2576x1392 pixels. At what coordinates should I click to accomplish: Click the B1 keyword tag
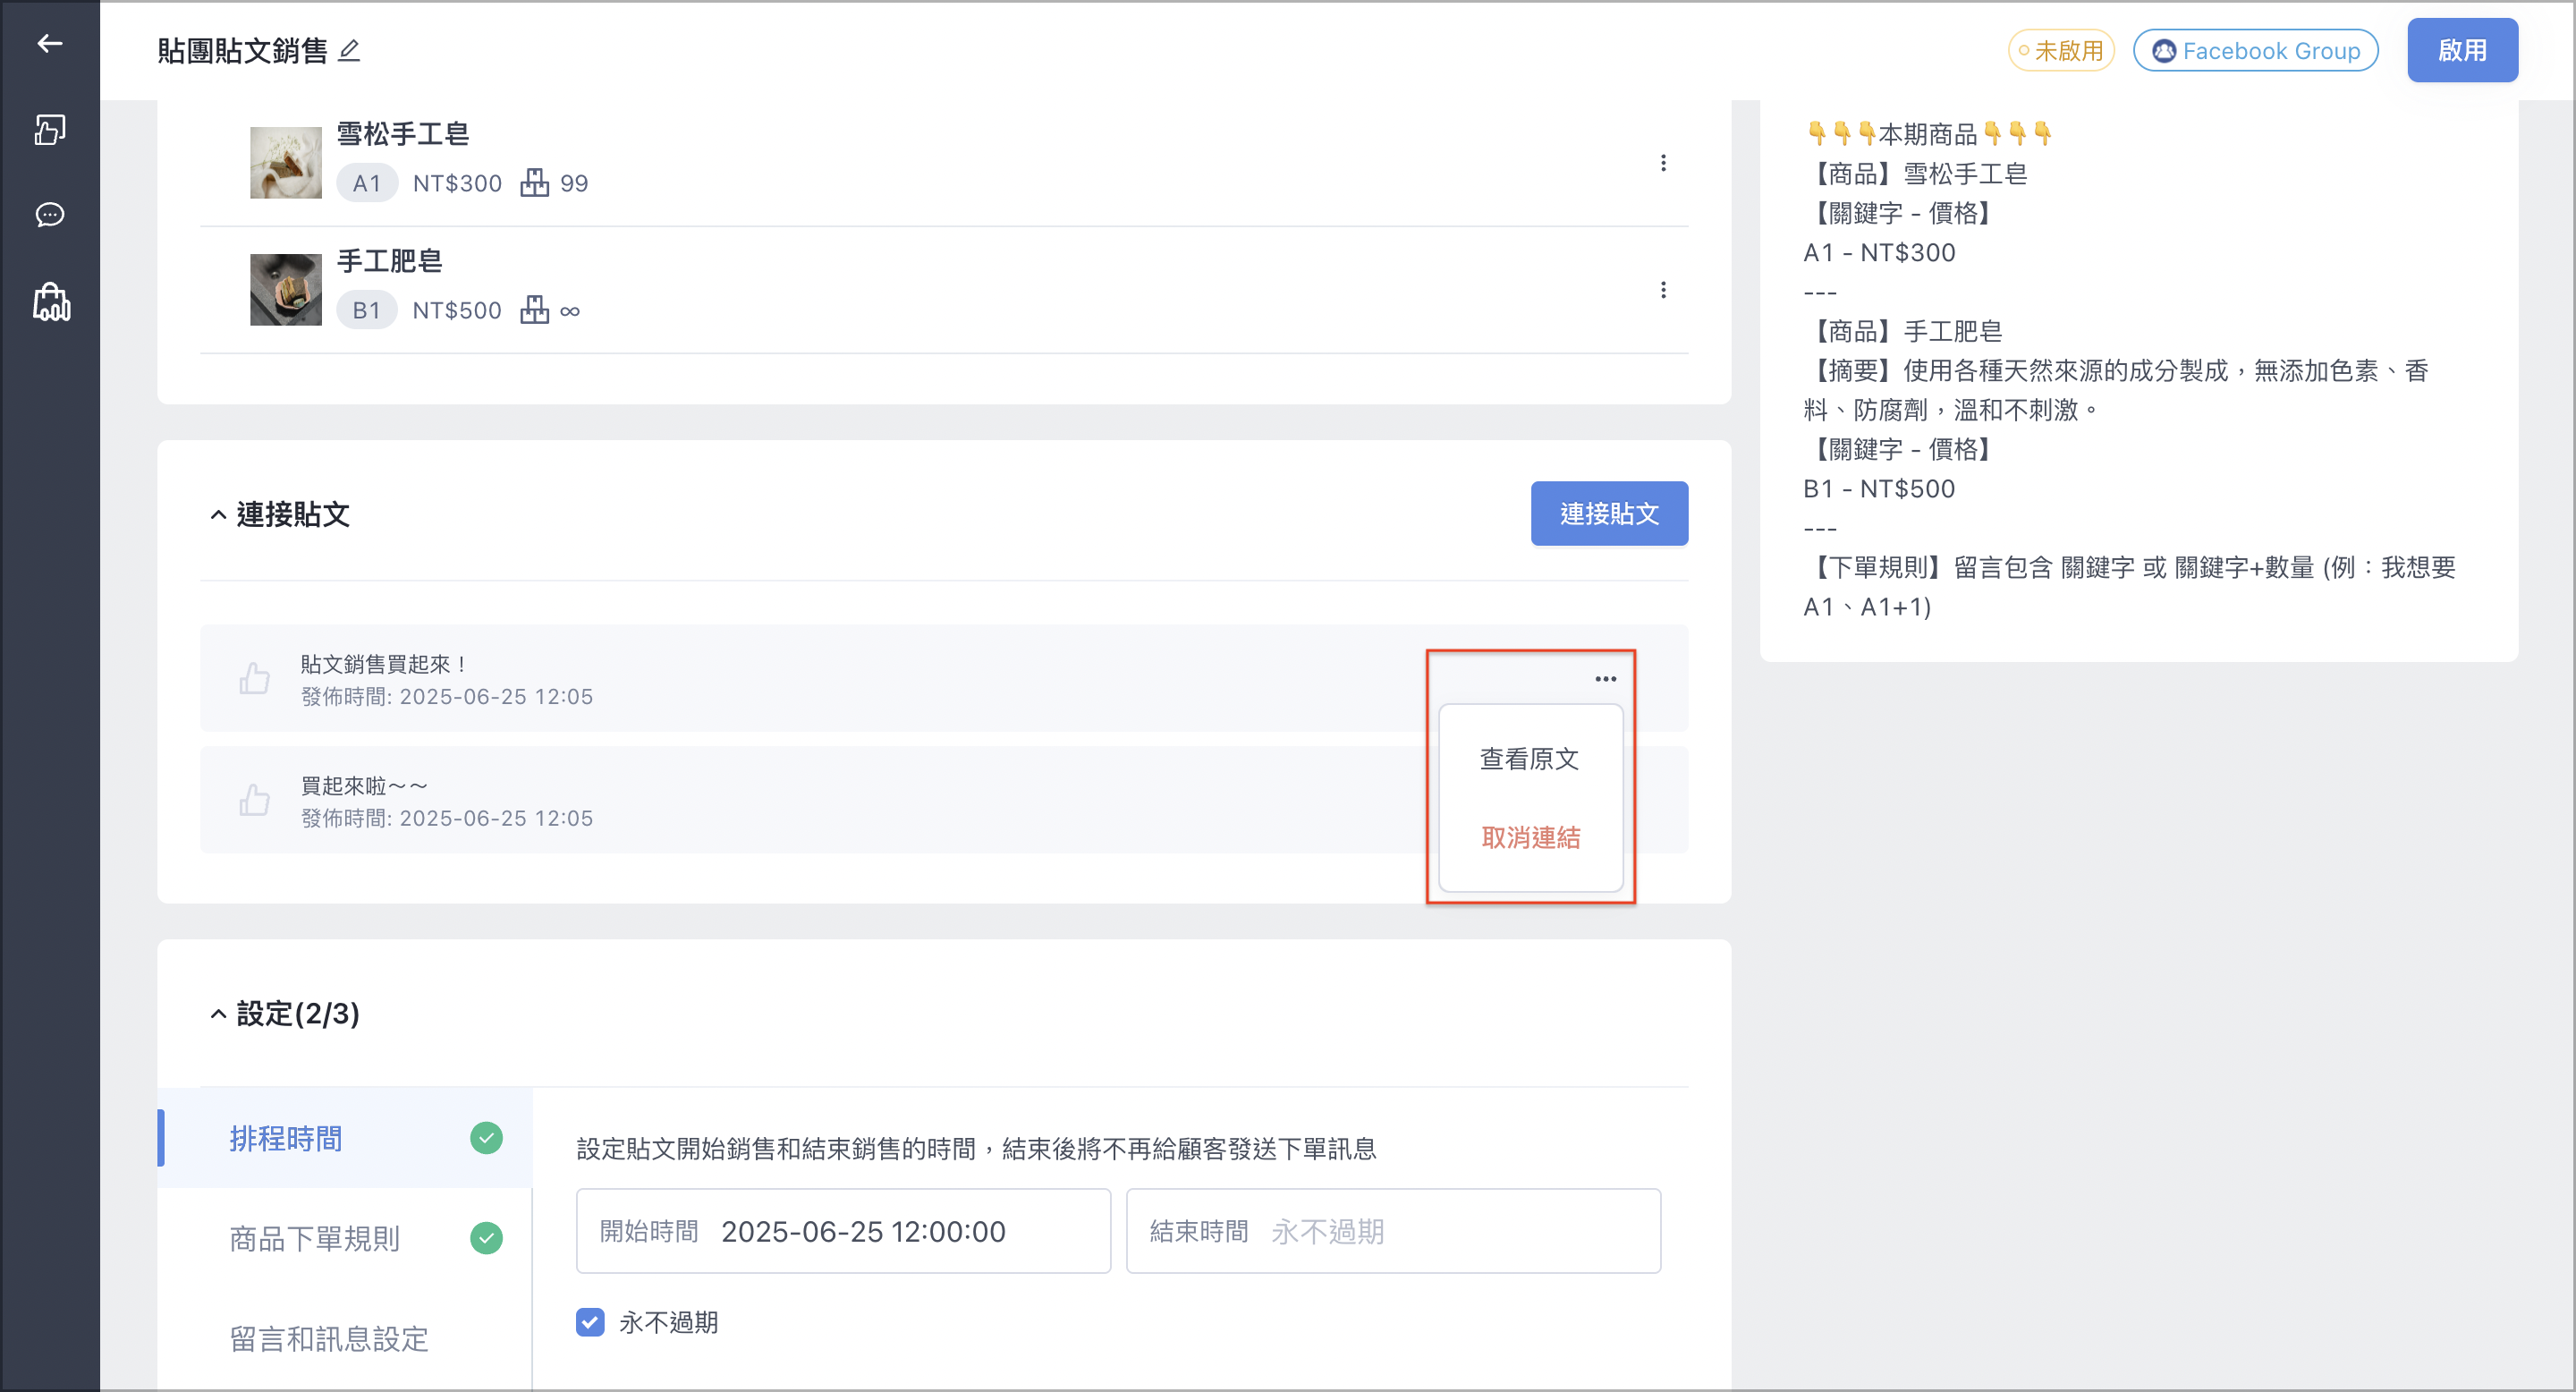(367, 310)
